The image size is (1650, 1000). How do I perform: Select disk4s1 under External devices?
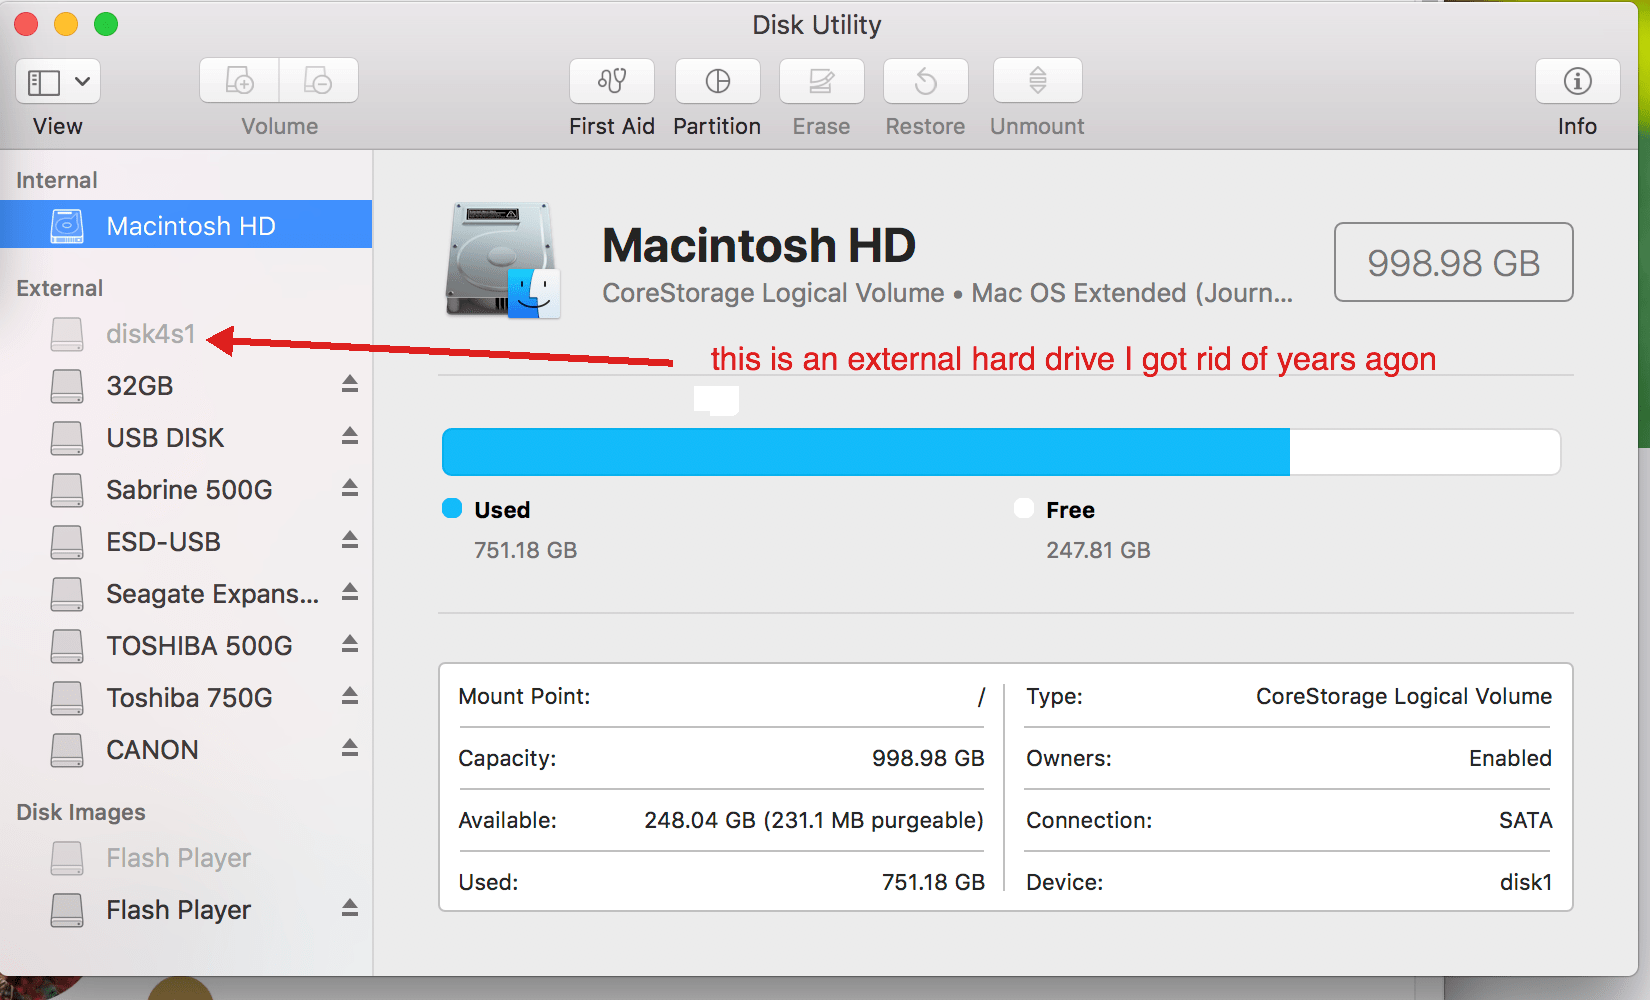(x=151, y=333)
